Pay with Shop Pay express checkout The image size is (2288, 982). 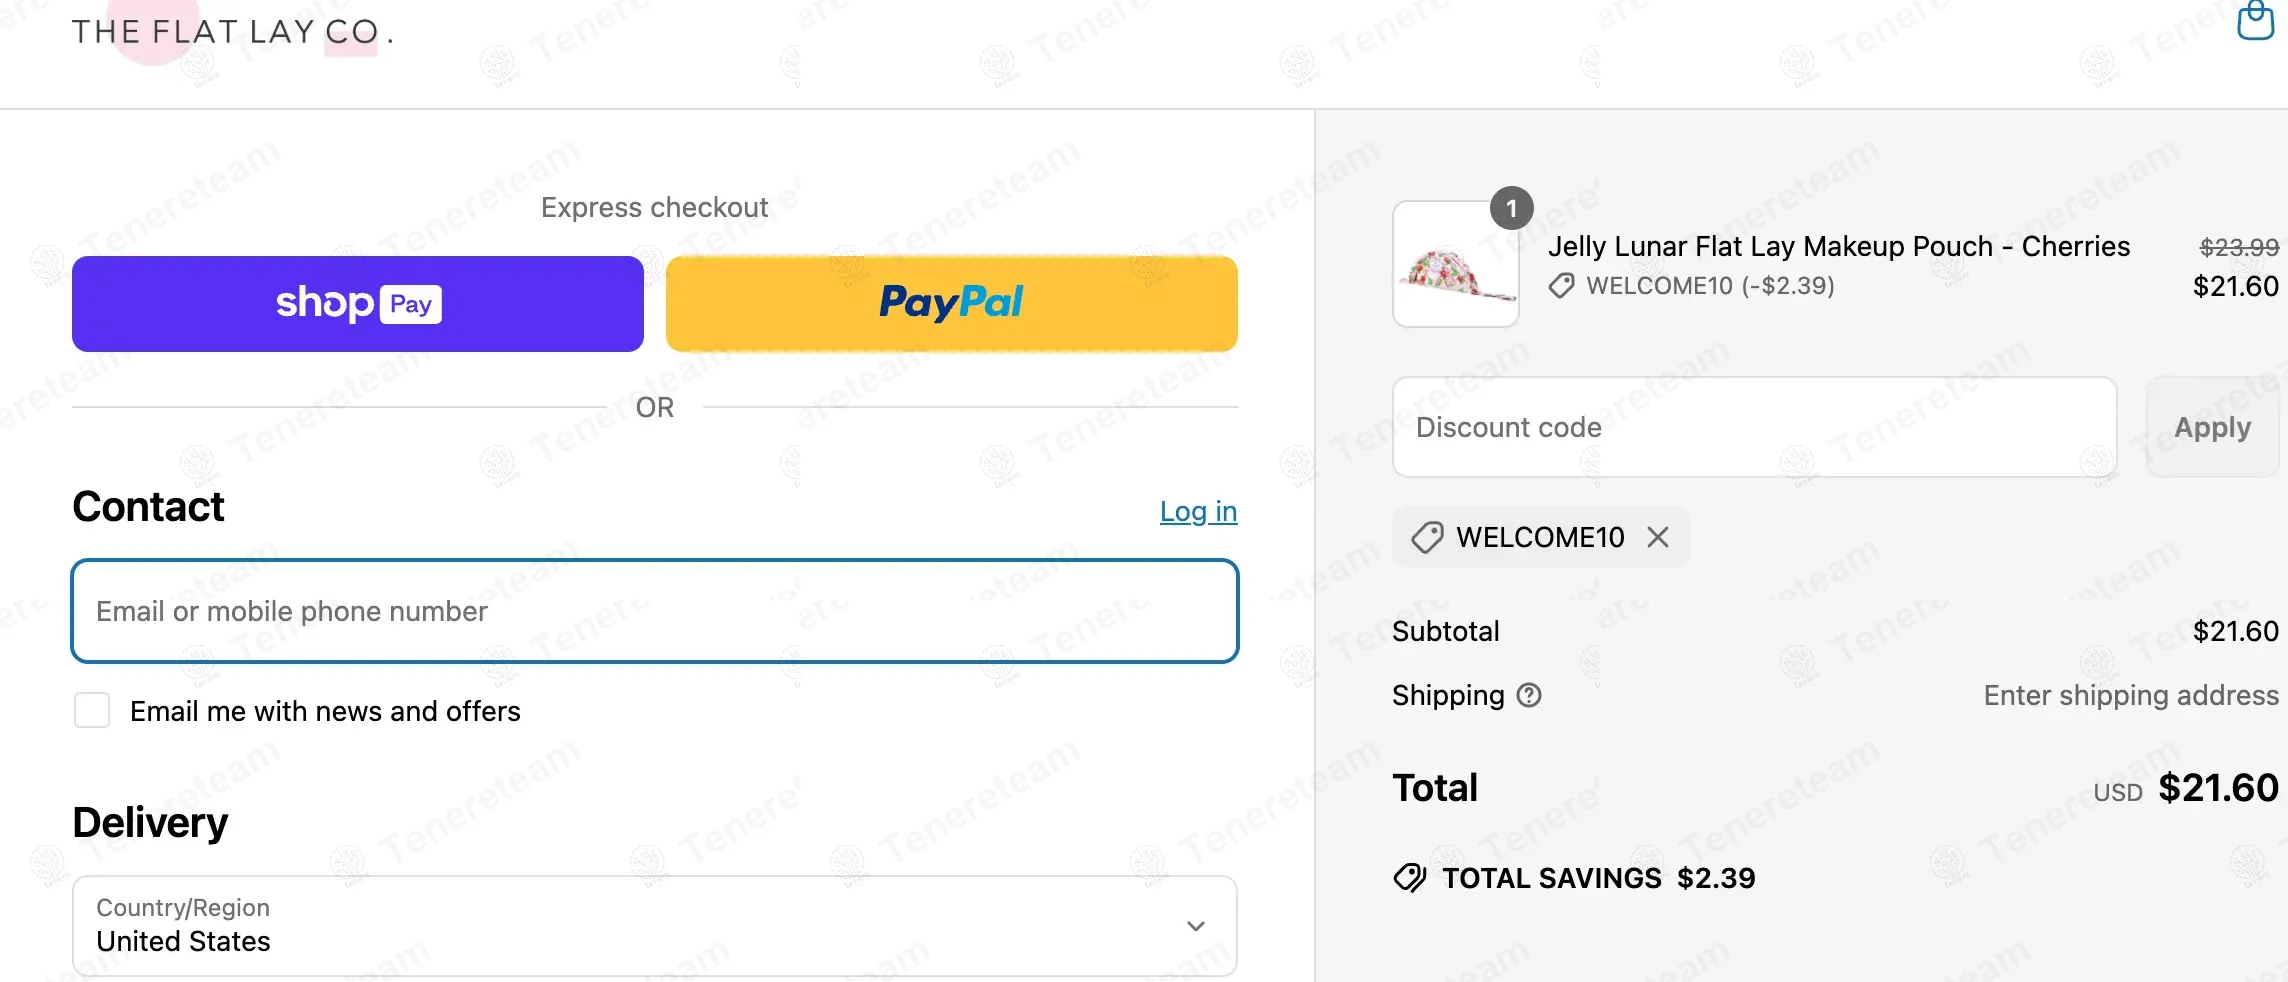358,304
